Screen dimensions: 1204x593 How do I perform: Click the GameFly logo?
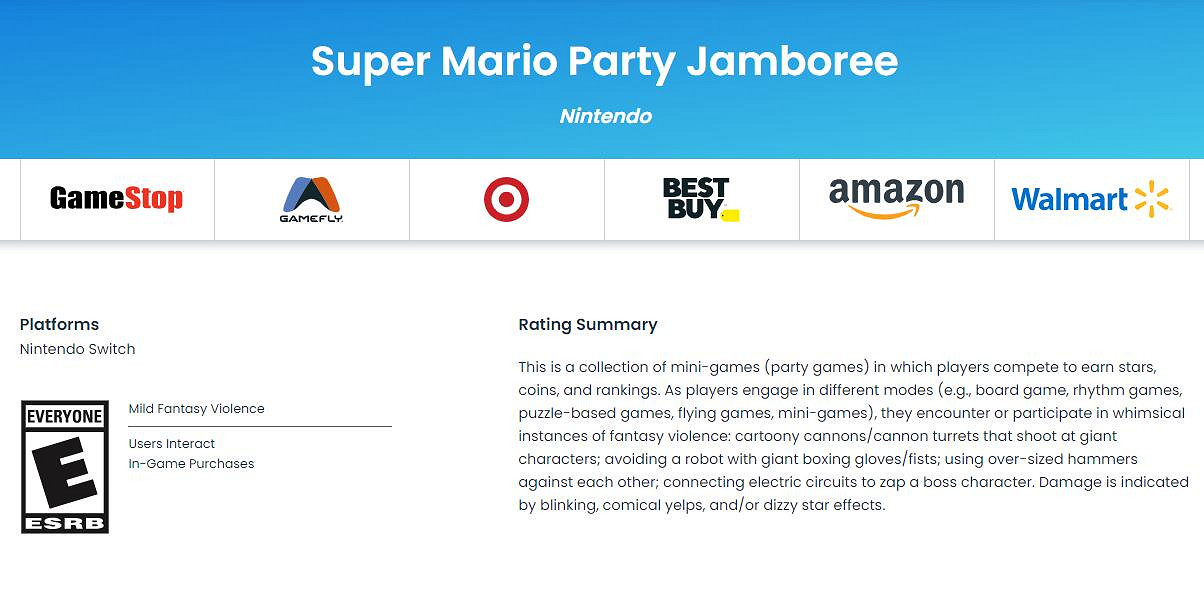point(312,199)
